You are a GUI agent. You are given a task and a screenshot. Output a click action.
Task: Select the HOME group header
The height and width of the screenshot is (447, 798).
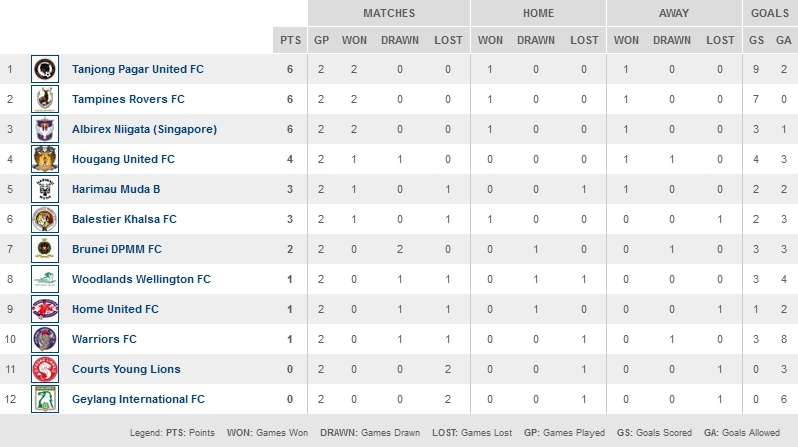pos(538,13)
